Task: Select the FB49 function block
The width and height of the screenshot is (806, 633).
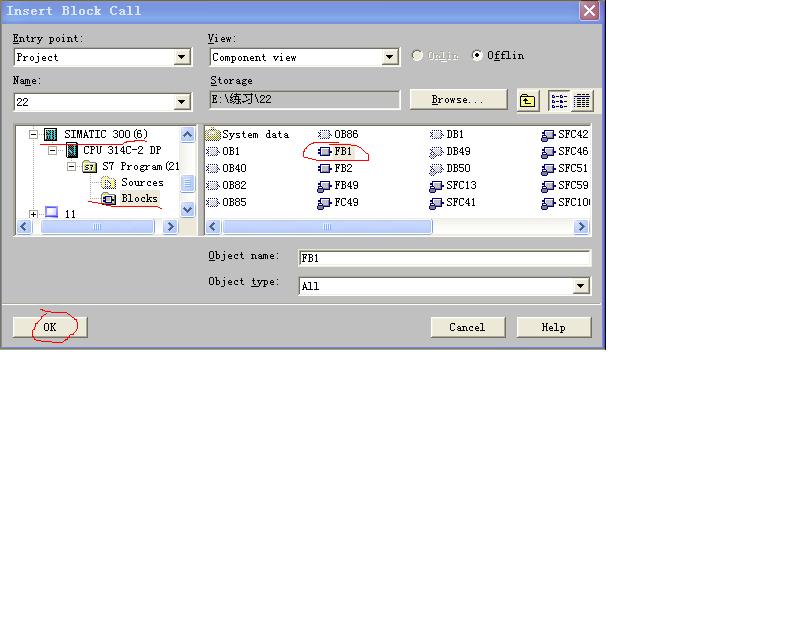Action: (x=338, y=185)
